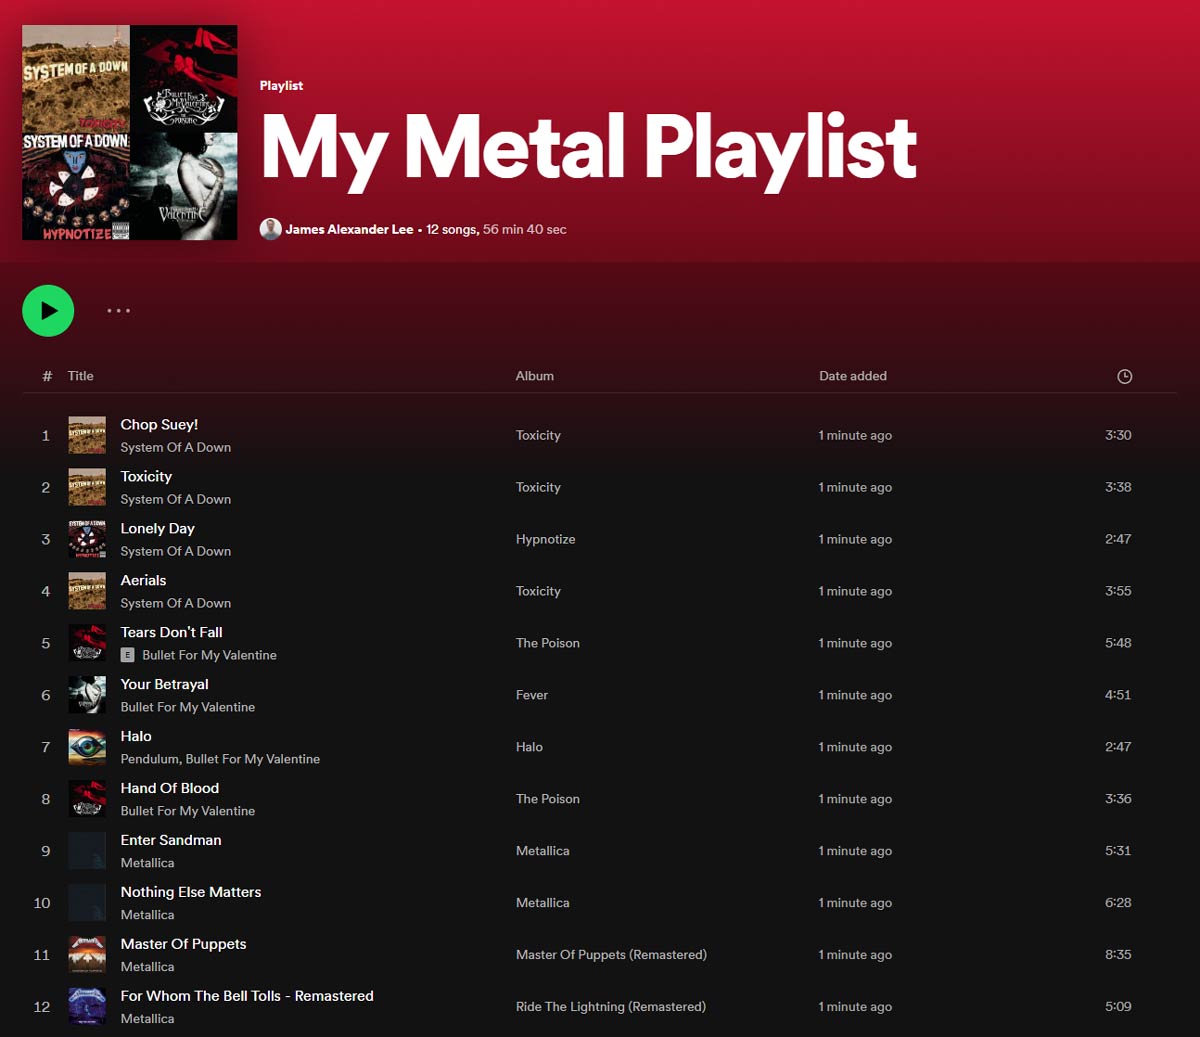The height and width of the screenshot is (1037, 1200).
Task: Sort by the Date added column header
Action: pos(852,376)
